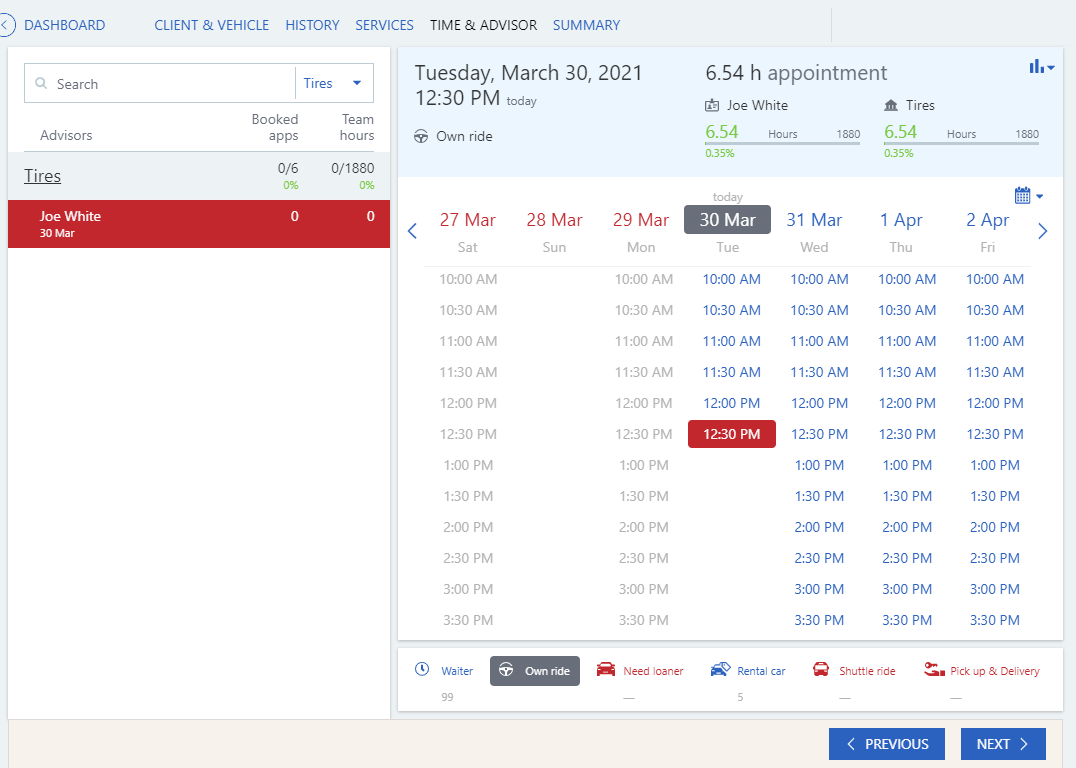Select the Shuttle ride bus icon

(821, 670)
